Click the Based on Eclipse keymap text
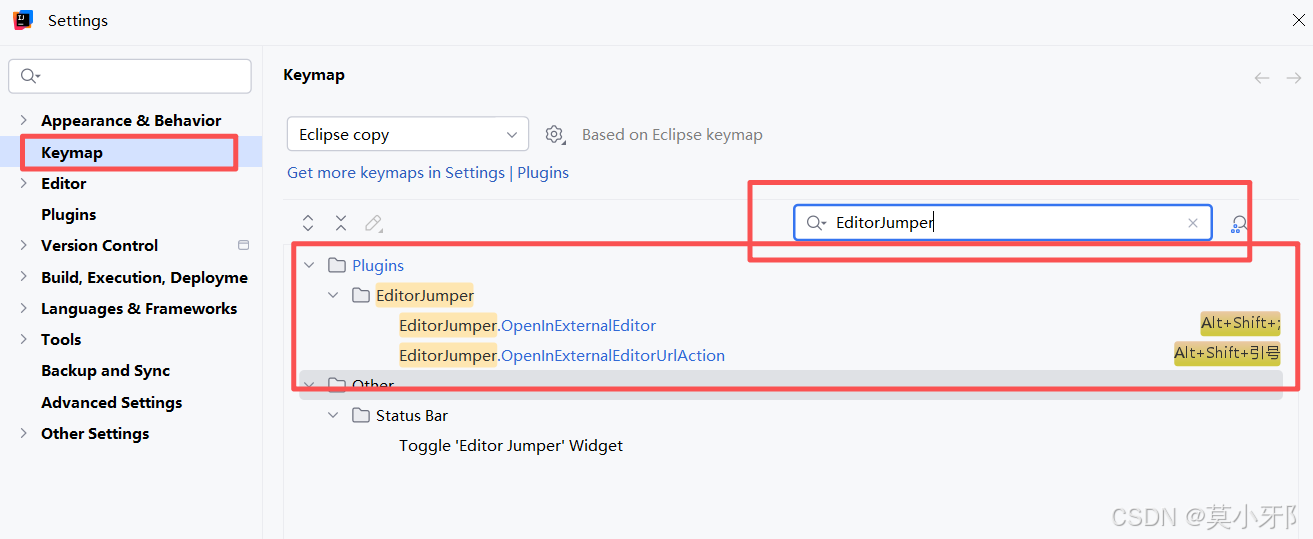Viewport: 1313px width, 539px height. (x=672, y=134)
